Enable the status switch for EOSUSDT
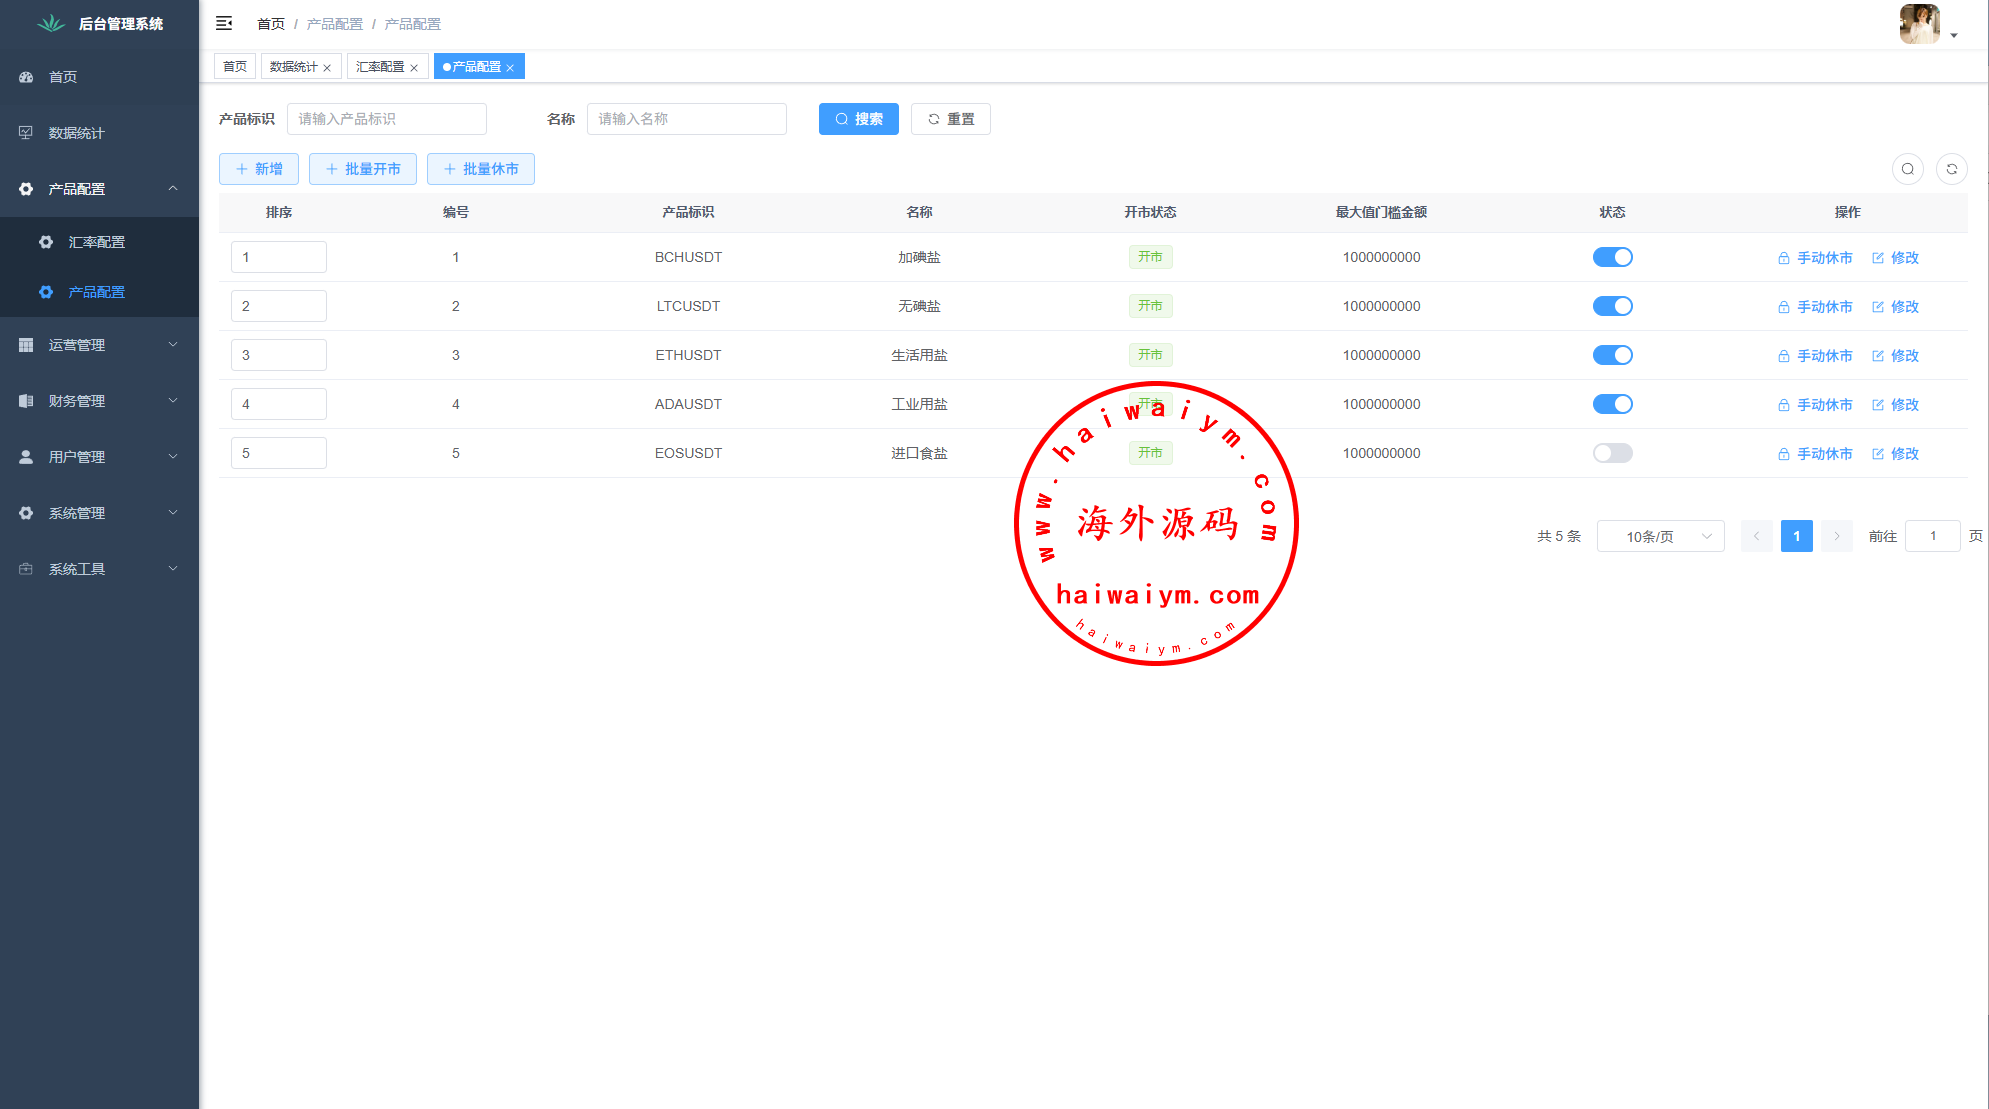The image size is (1989, 1109). click(x=1612, y=453)
